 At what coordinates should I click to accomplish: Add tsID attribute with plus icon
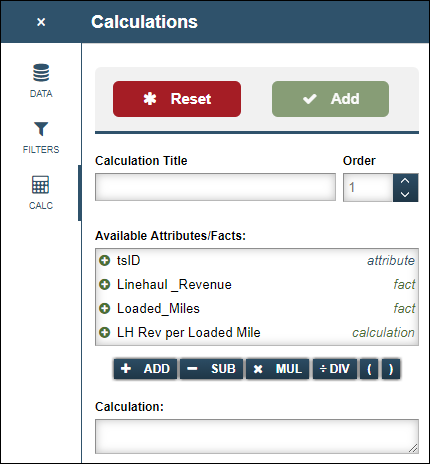(x=105, y=261)
